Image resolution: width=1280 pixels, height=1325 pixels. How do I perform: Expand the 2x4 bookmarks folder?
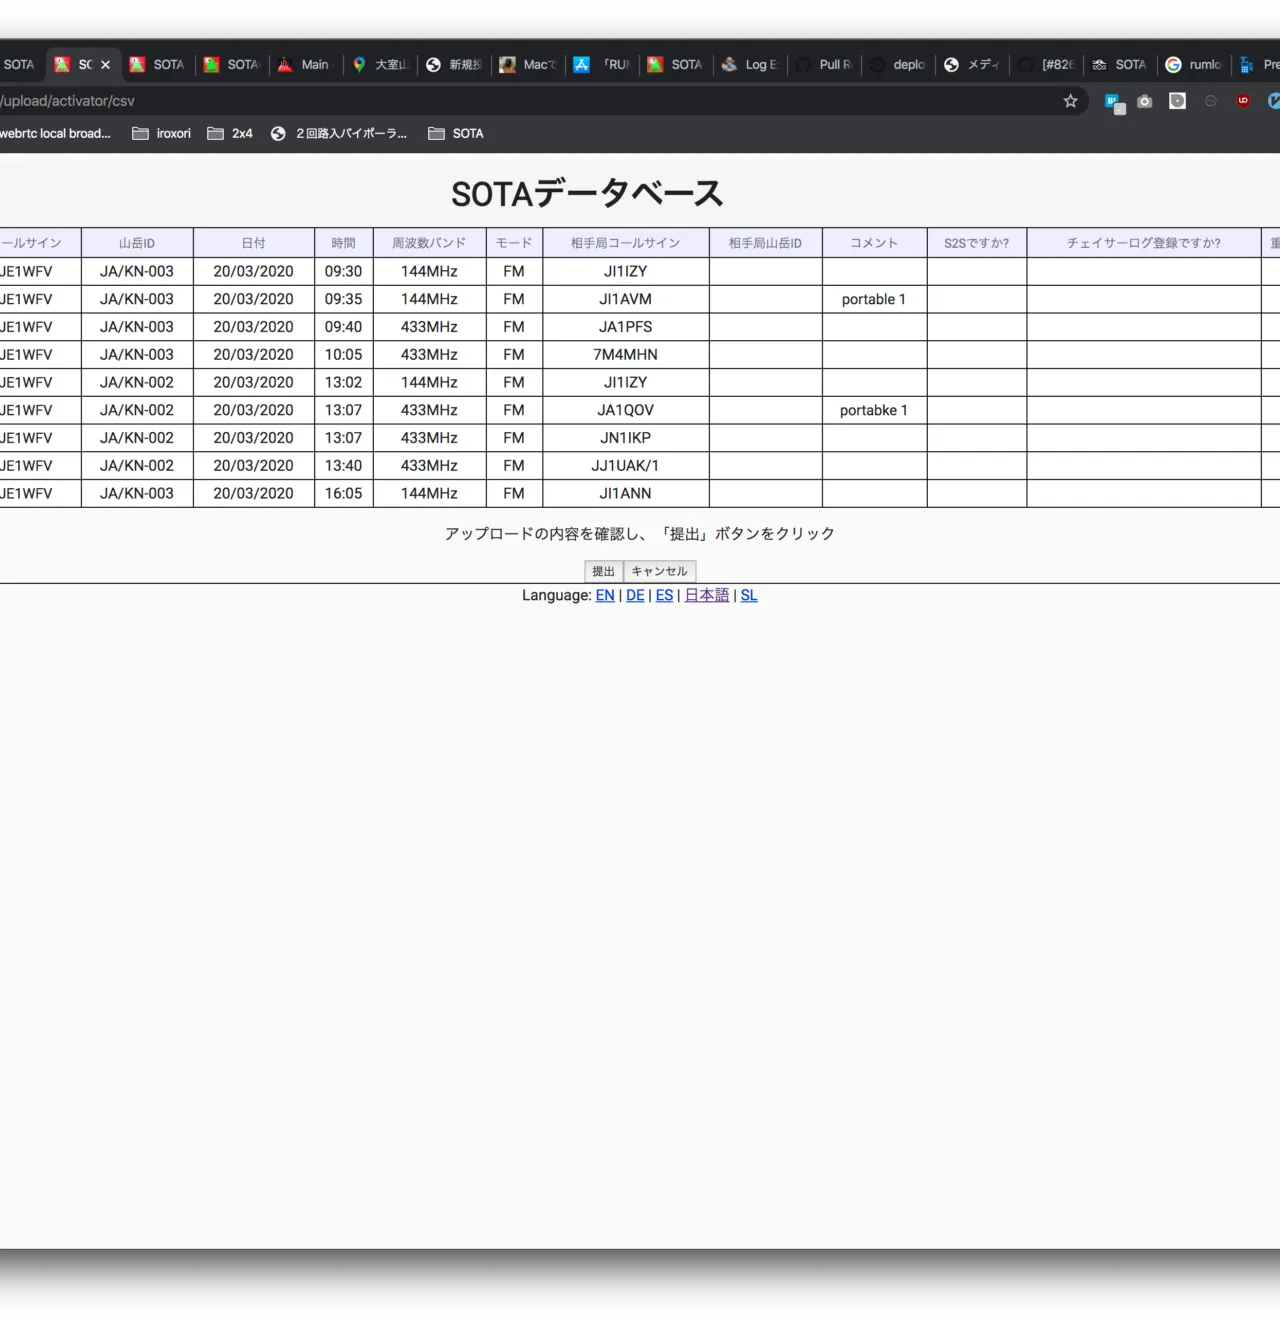point(230,133)
